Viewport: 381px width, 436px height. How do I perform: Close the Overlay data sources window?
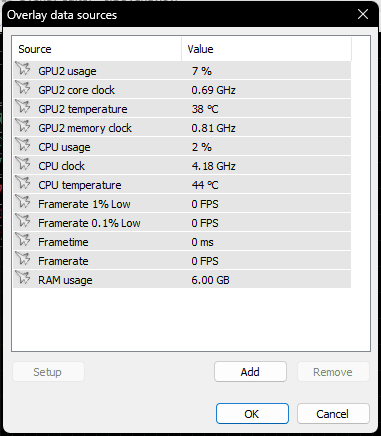click(x=363, y=14)
